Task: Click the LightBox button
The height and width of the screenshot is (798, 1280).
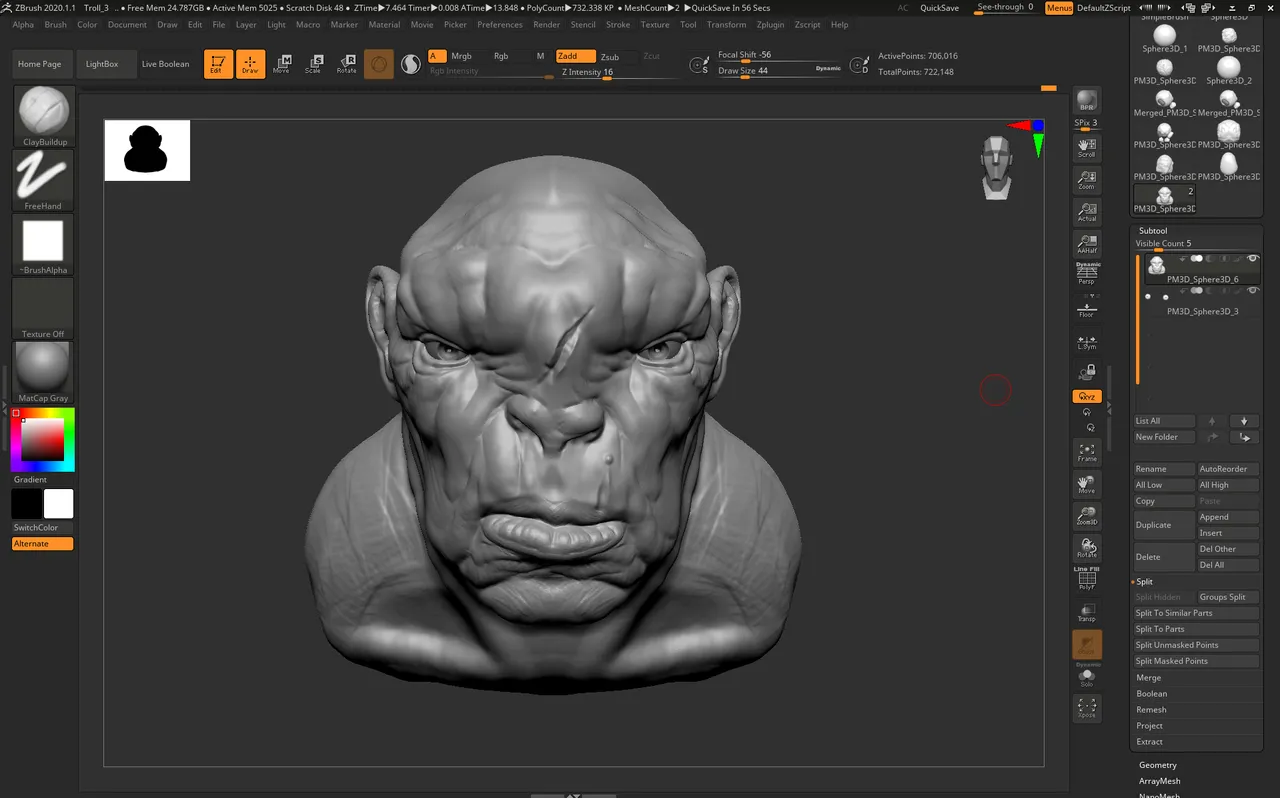Action: coord(102,64)
